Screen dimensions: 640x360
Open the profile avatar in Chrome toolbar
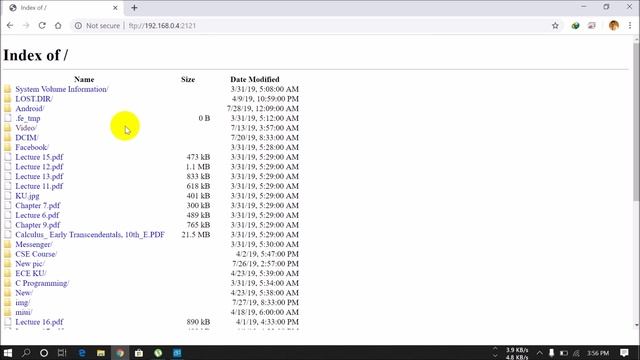613,25
